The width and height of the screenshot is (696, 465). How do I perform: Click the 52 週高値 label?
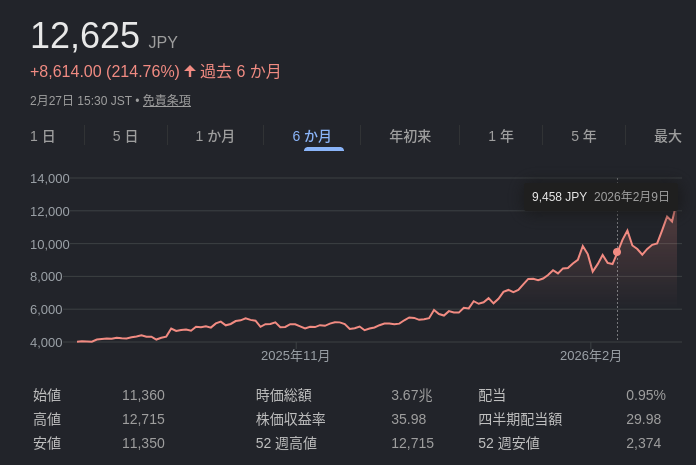coord(286,443)
